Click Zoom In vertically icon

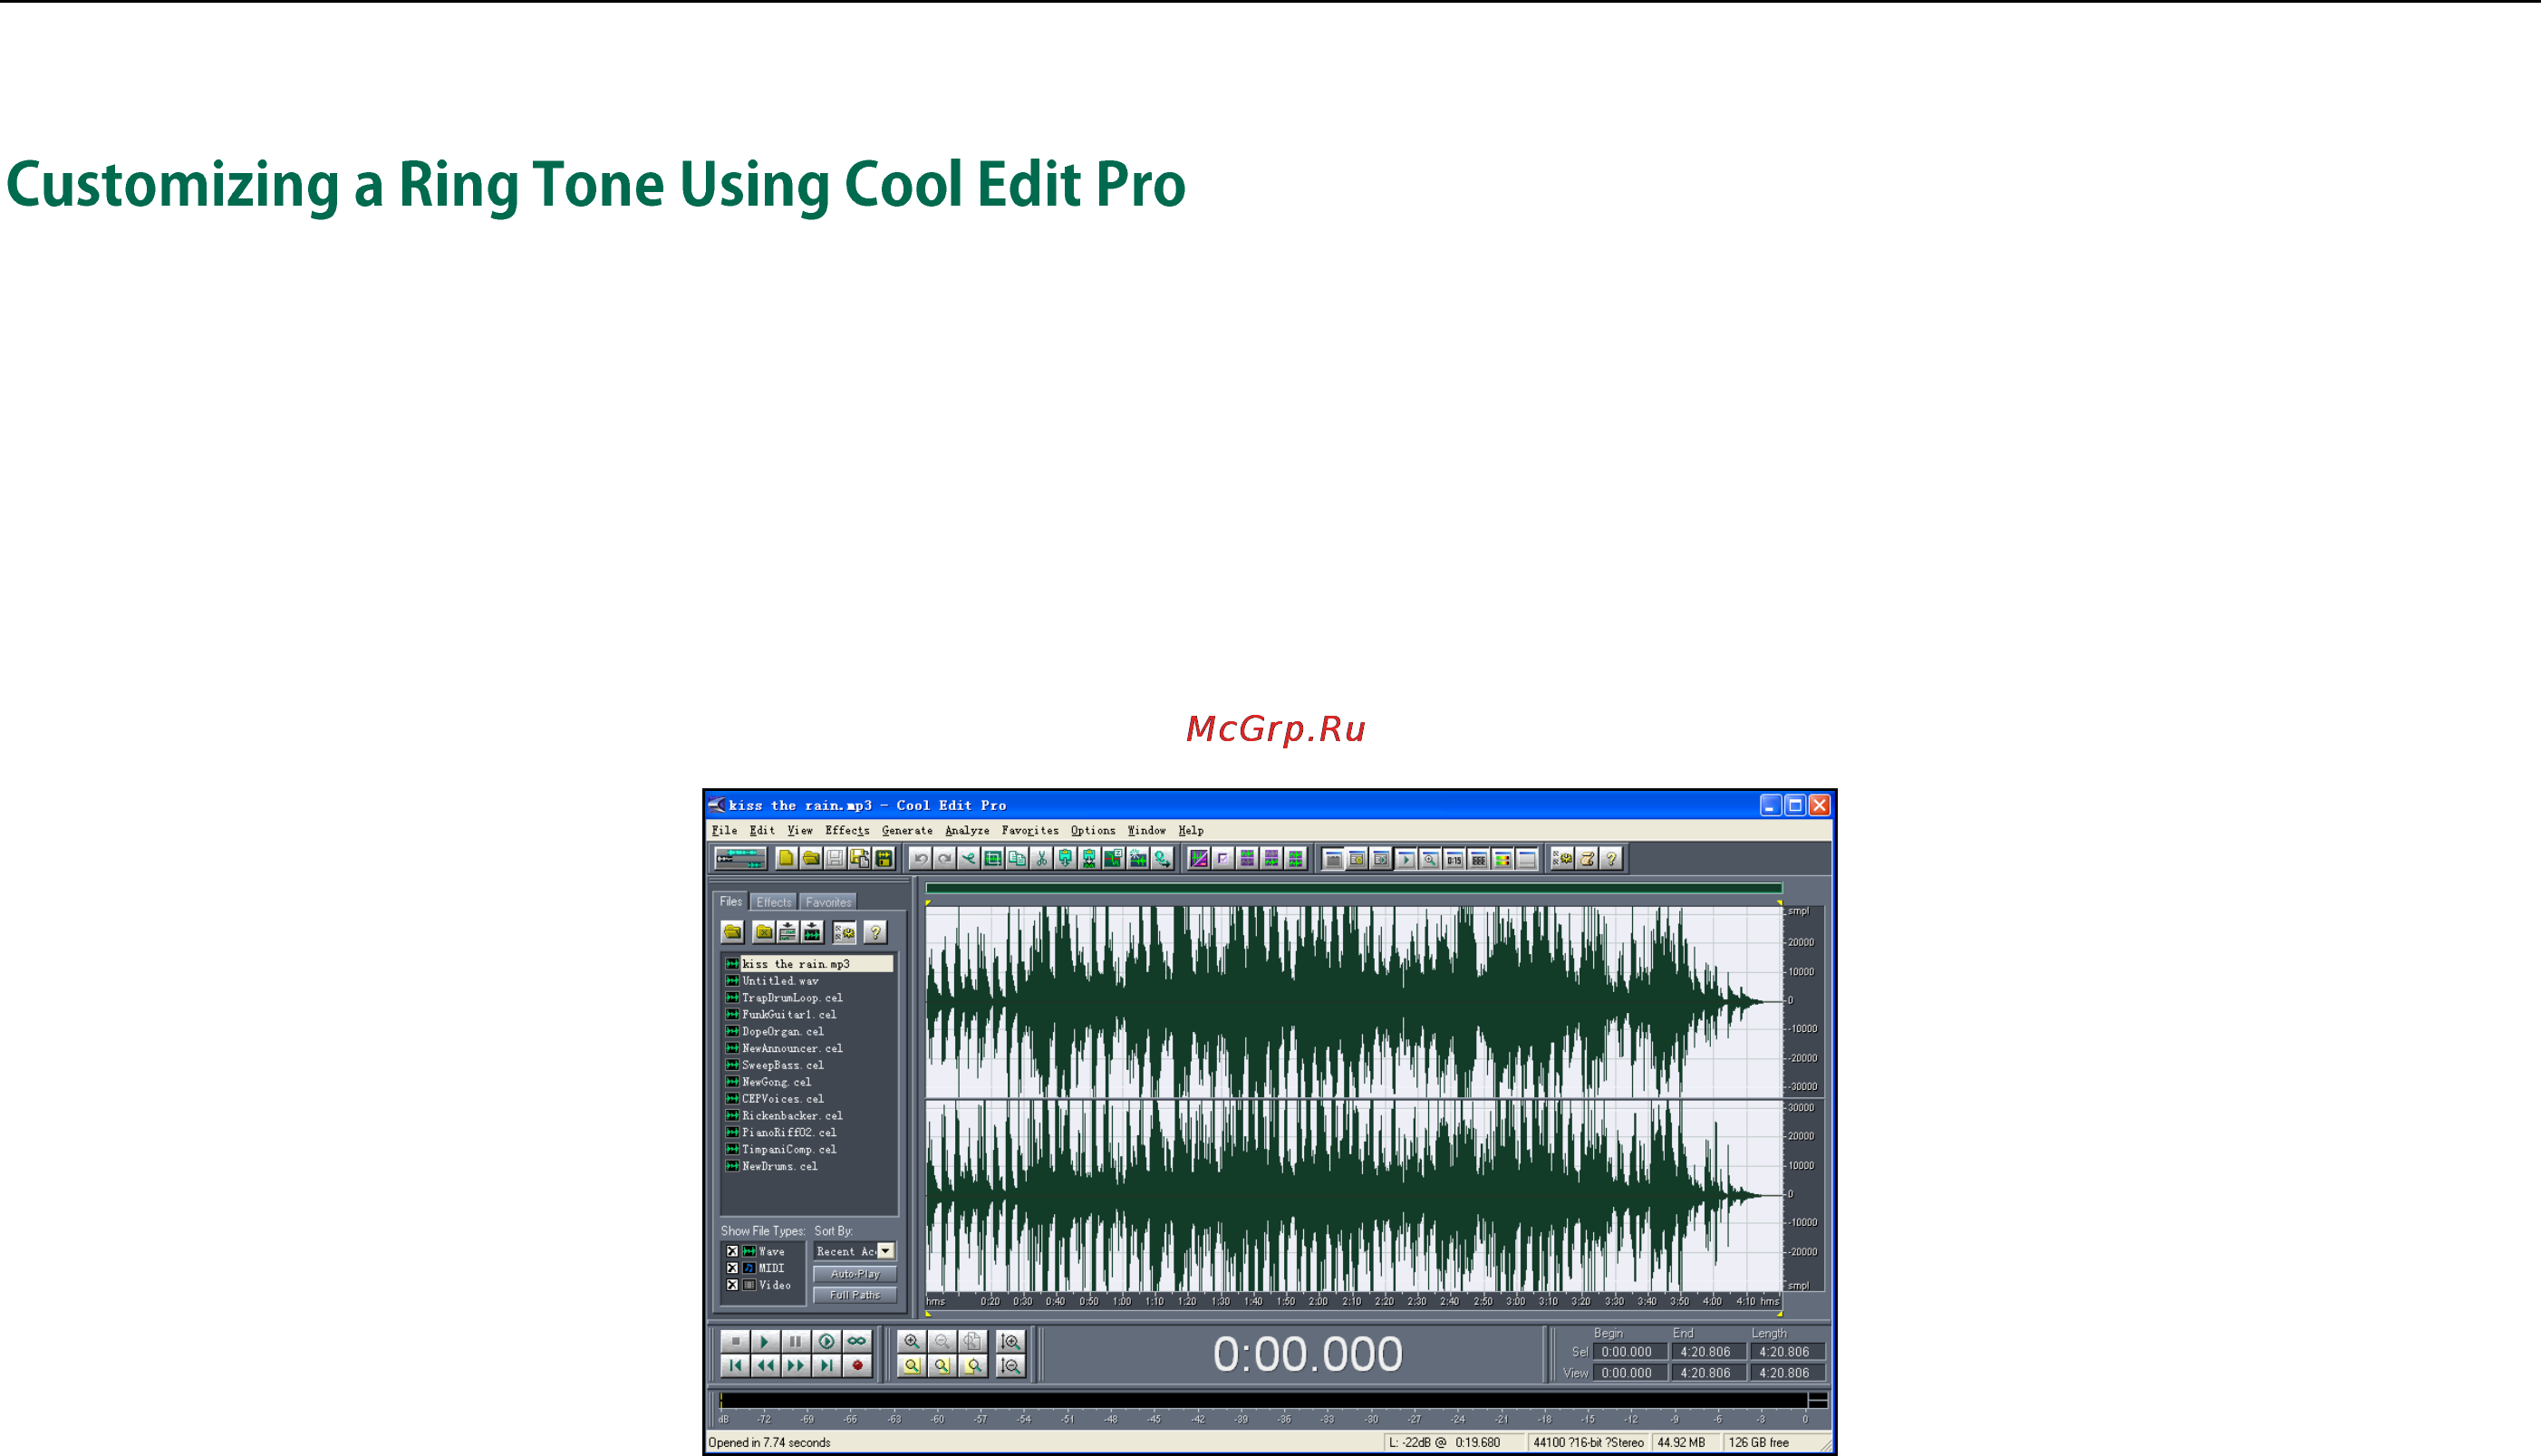click(1010, 1341)
